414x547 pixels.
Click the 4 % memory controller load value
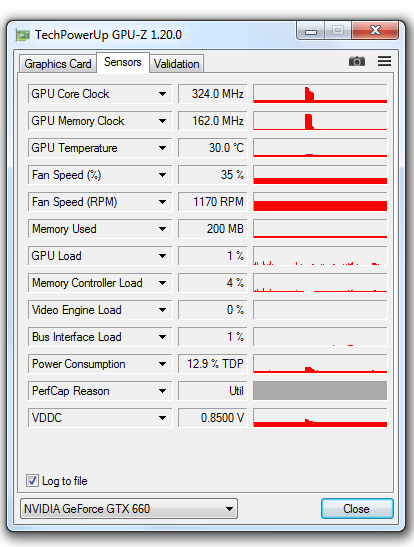click(x=213, y=283)
